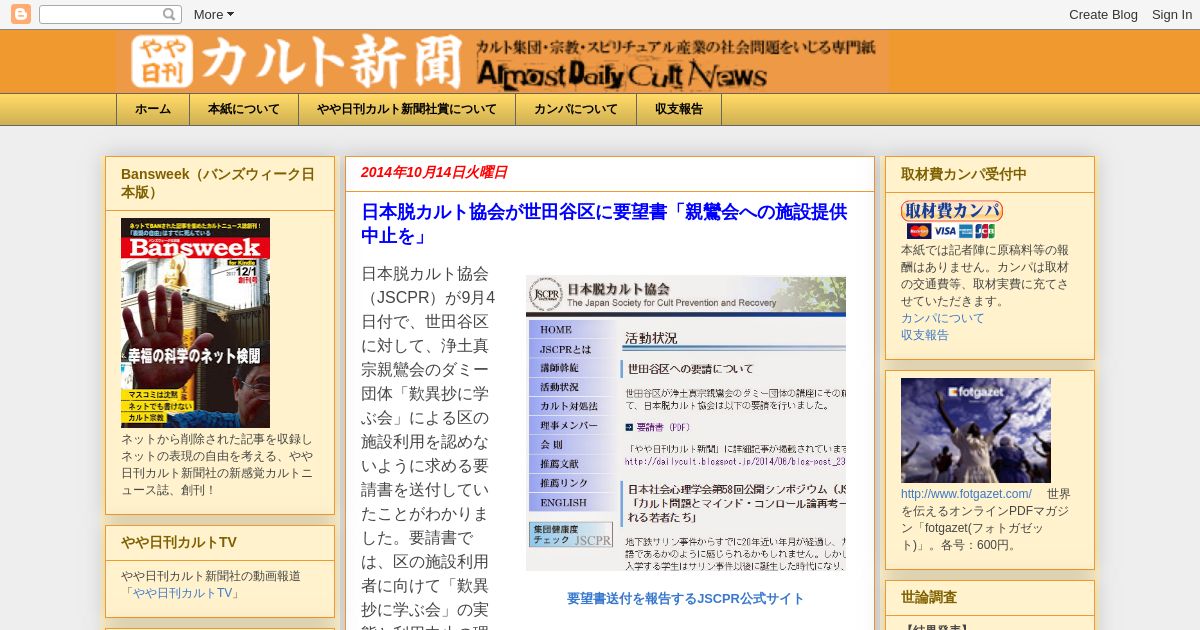Click the fotgazet photo thumbnail
The image size is (1200, 630).
point(976,430)
